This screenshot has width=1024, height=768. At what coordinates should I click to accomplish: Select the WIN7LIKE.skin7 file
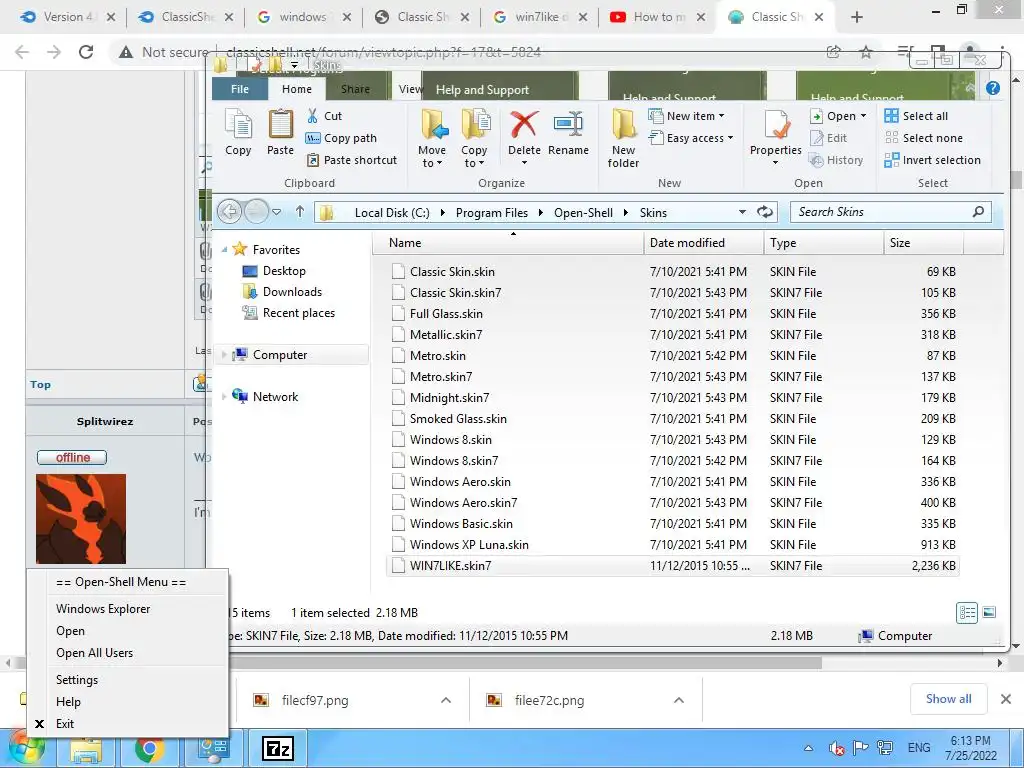673,566
